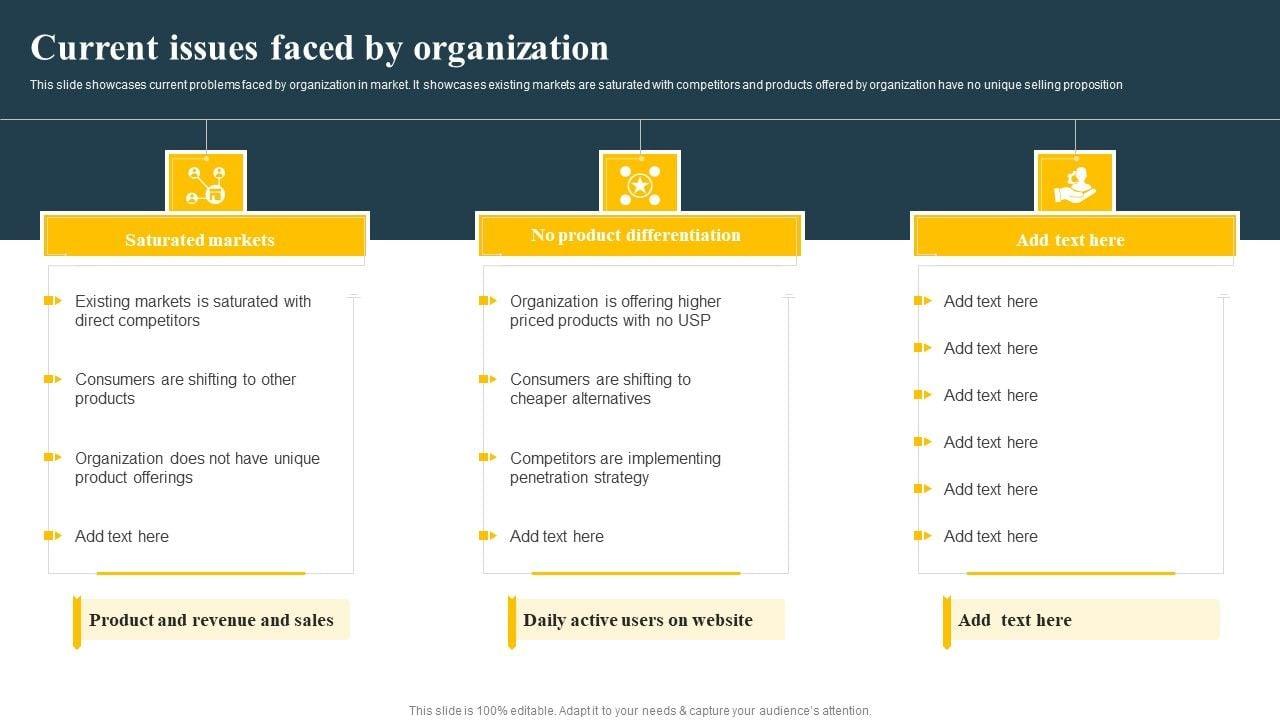Click bullet arrow beside 'Competitors are implementing'

488,457
